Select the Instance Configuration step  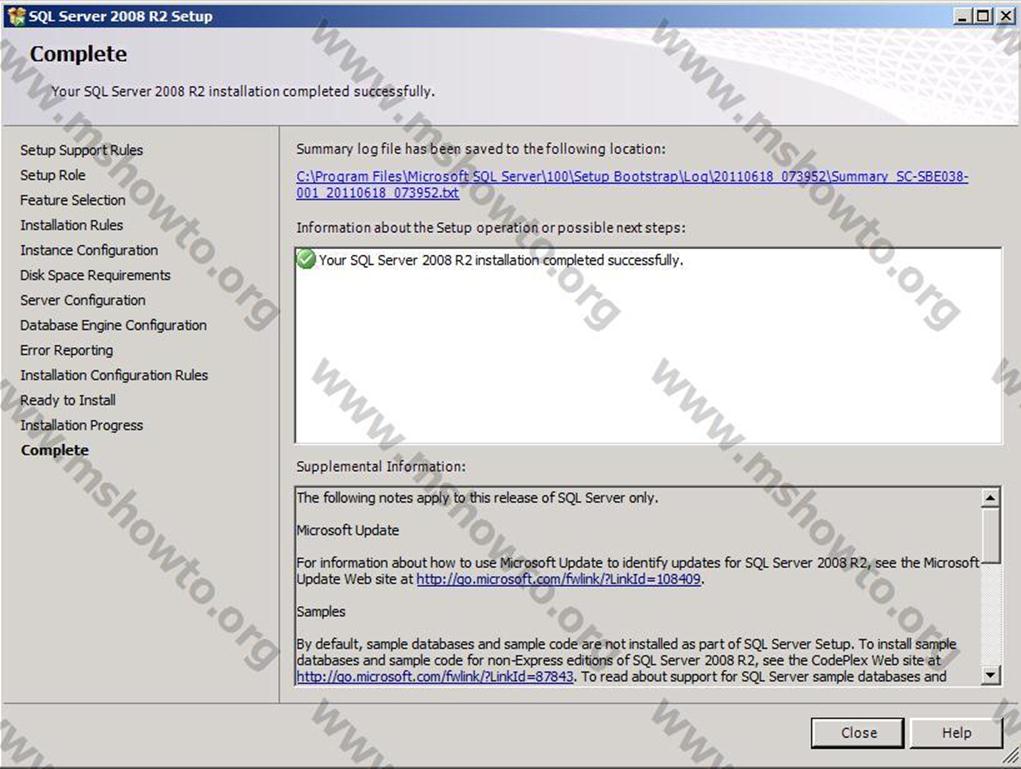pyautogui.click(x=89, y=250)
